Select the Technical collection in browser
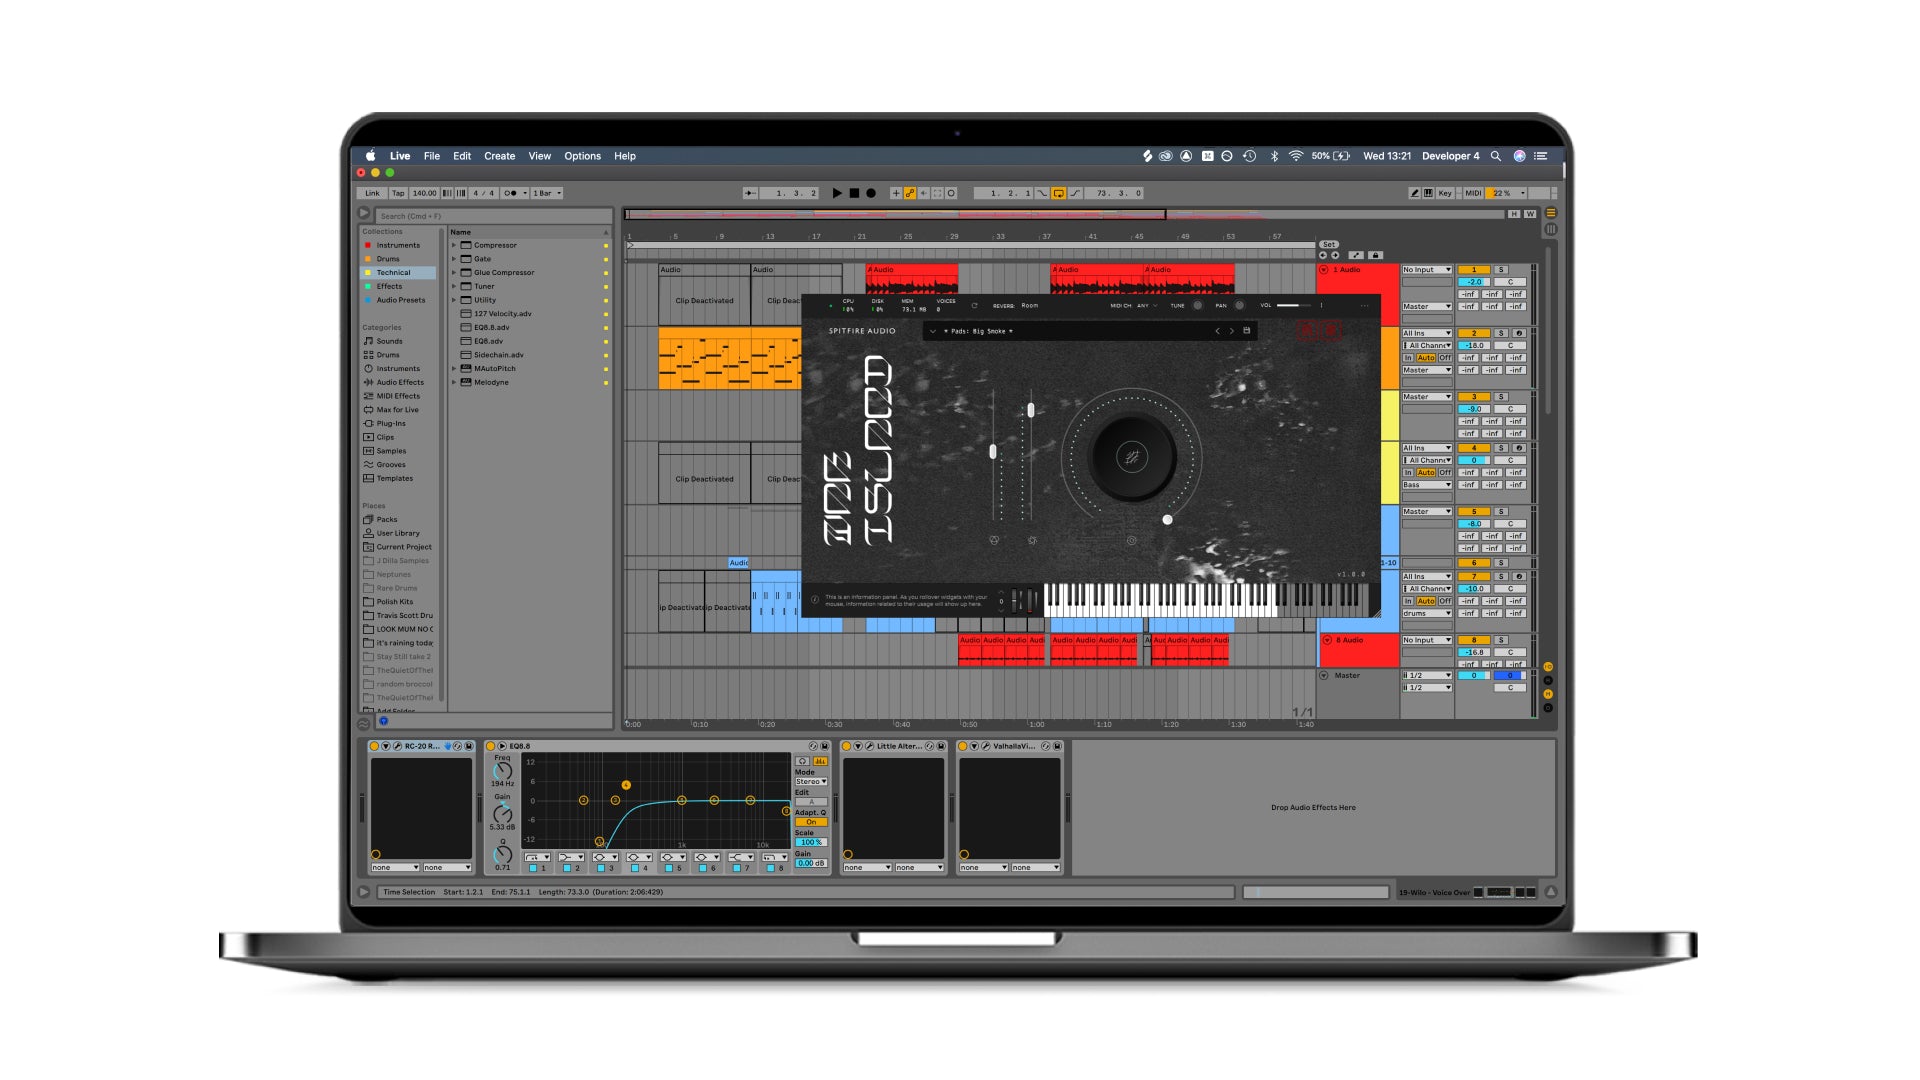This screenshot has width=1920, height=1080. coord(394,272)
